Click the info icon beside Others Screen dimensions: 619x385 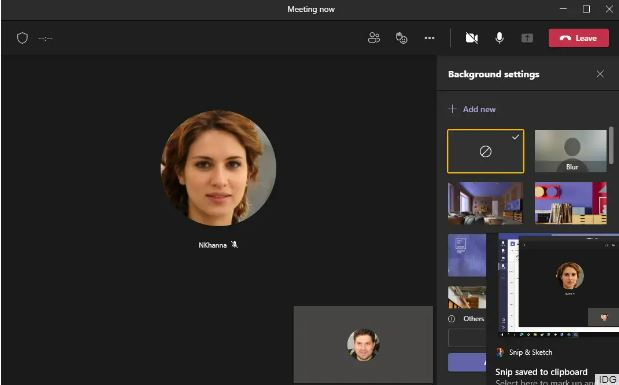pyautogui.click(x=452, y=319)
